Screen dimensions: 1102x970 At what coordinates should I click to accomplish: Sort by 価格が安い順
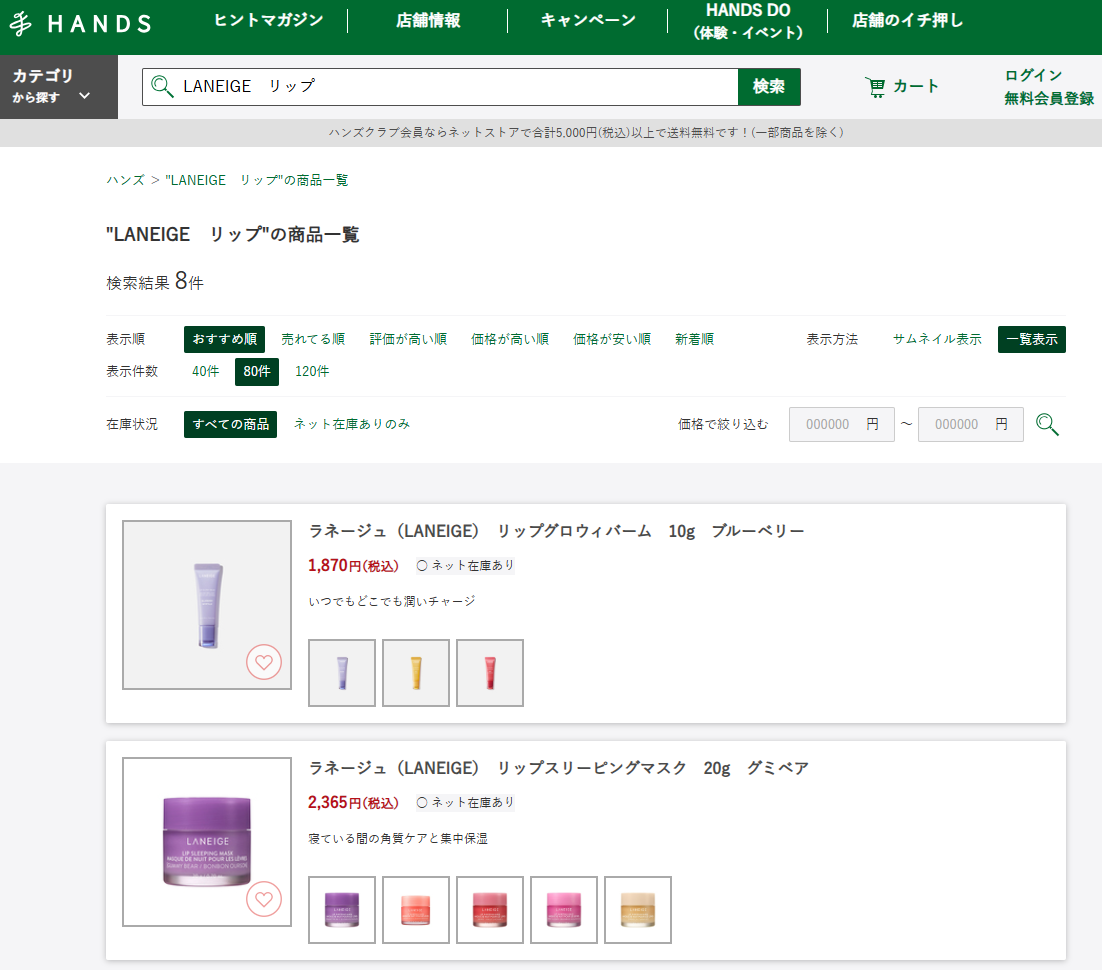pyautogui.click(x=612, y=340)
